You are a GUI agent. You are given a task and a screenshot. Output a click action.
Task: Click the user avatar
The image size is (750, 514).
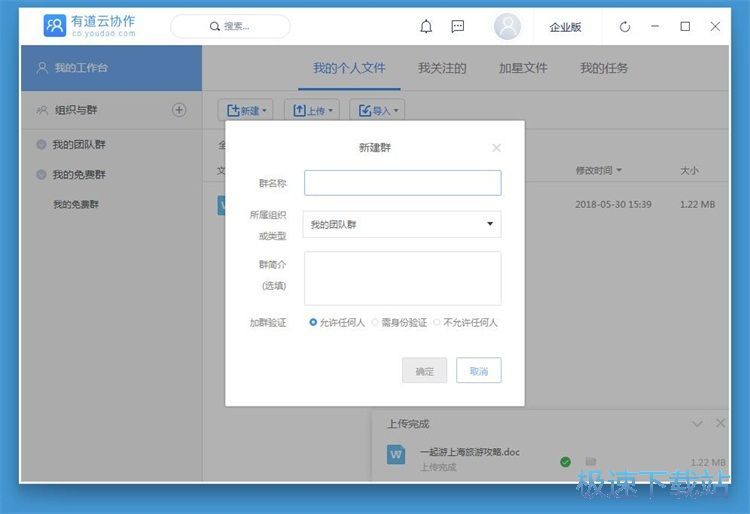point(507,26)
